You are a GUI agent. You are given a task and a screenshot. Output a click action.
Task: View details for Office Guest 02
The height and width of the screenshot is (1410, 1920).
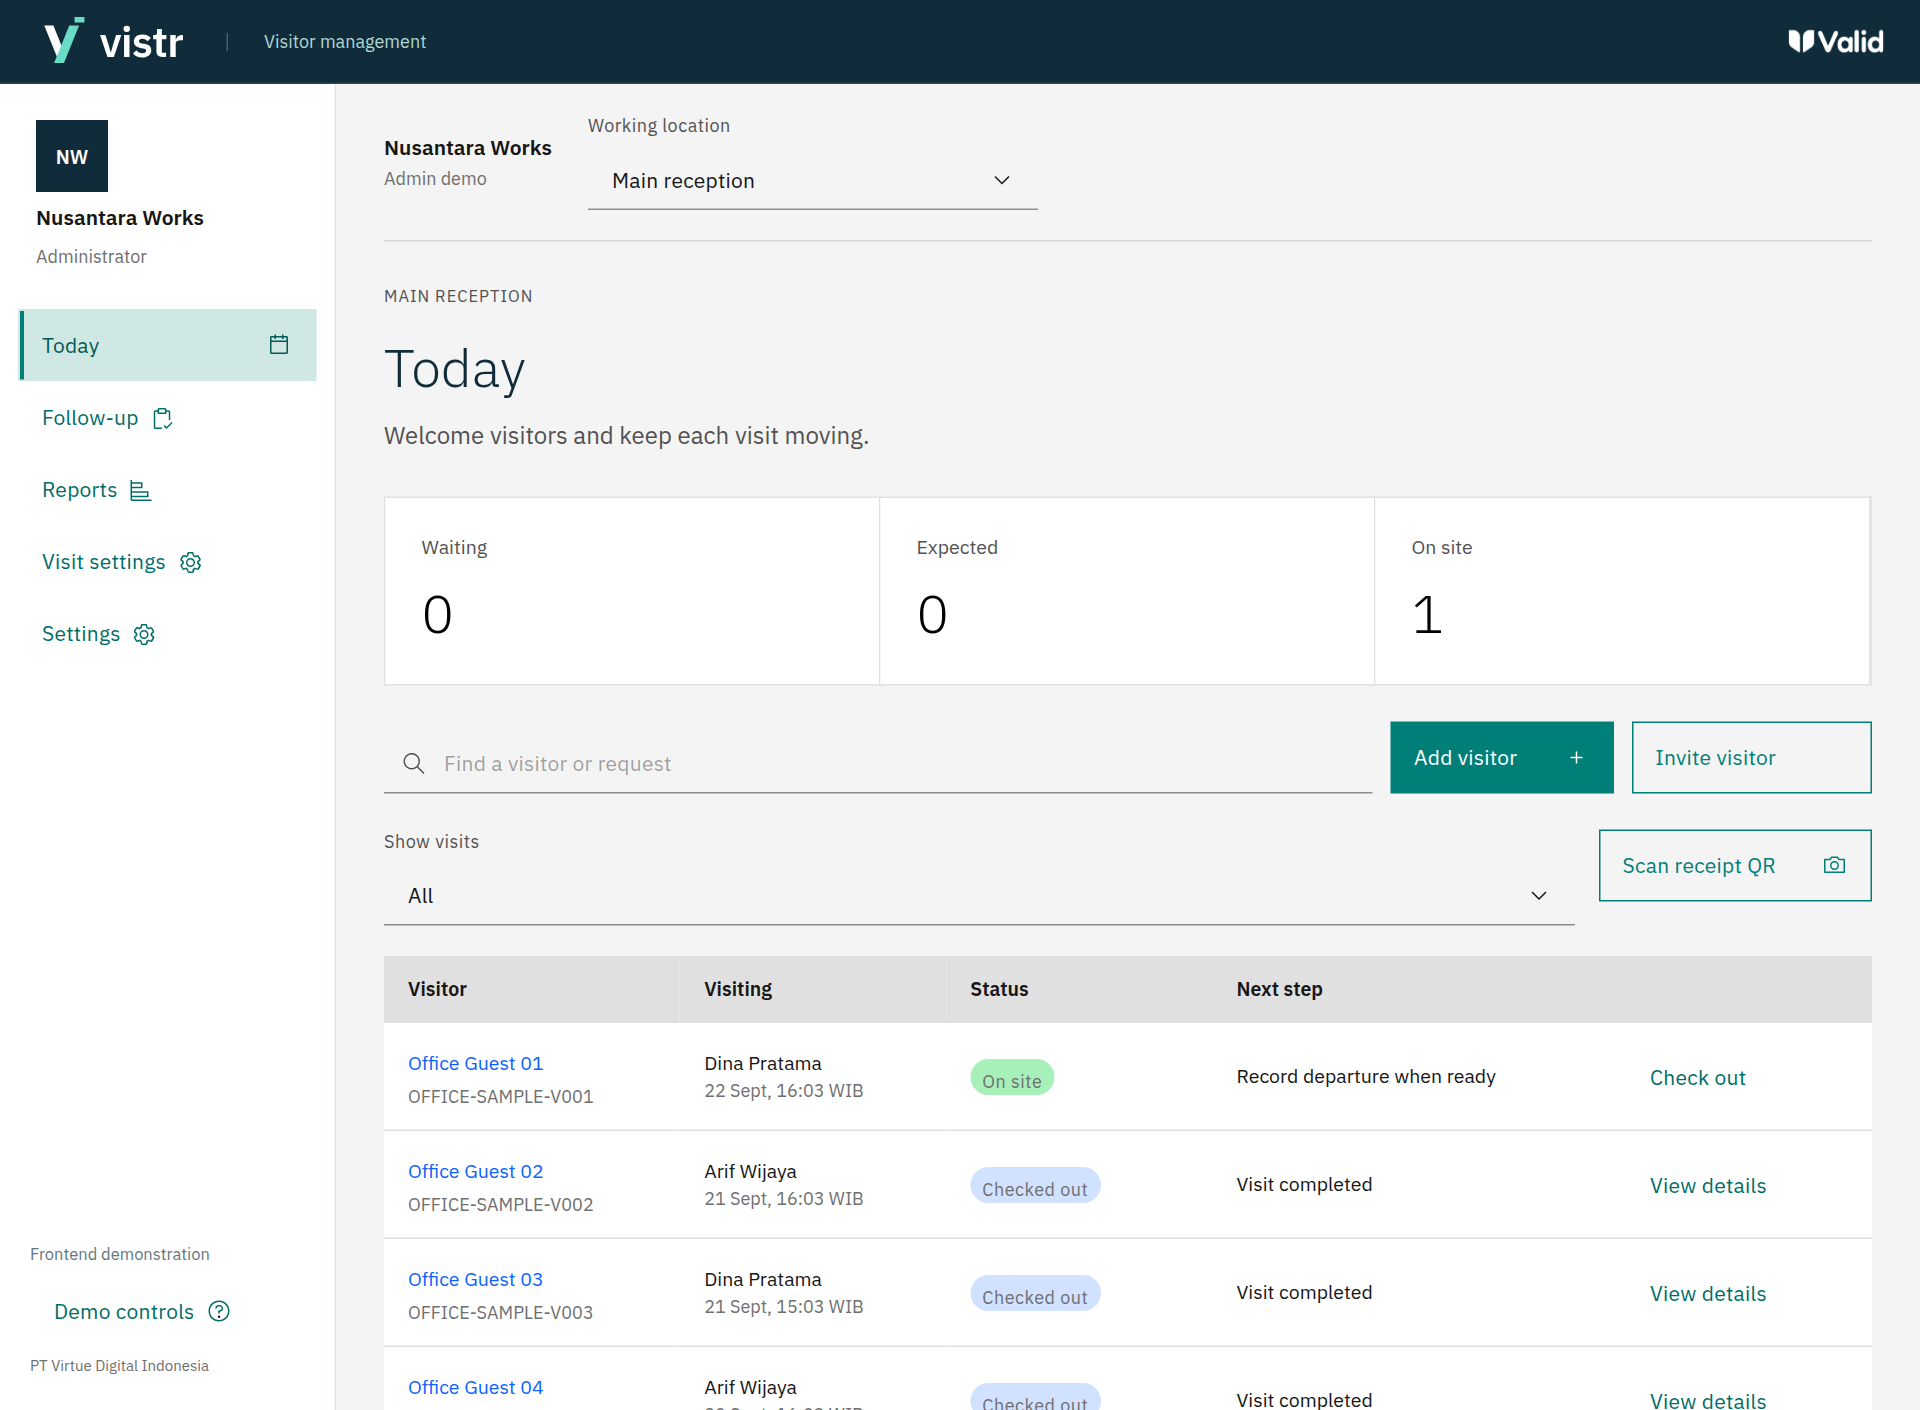(1708, 1186)
